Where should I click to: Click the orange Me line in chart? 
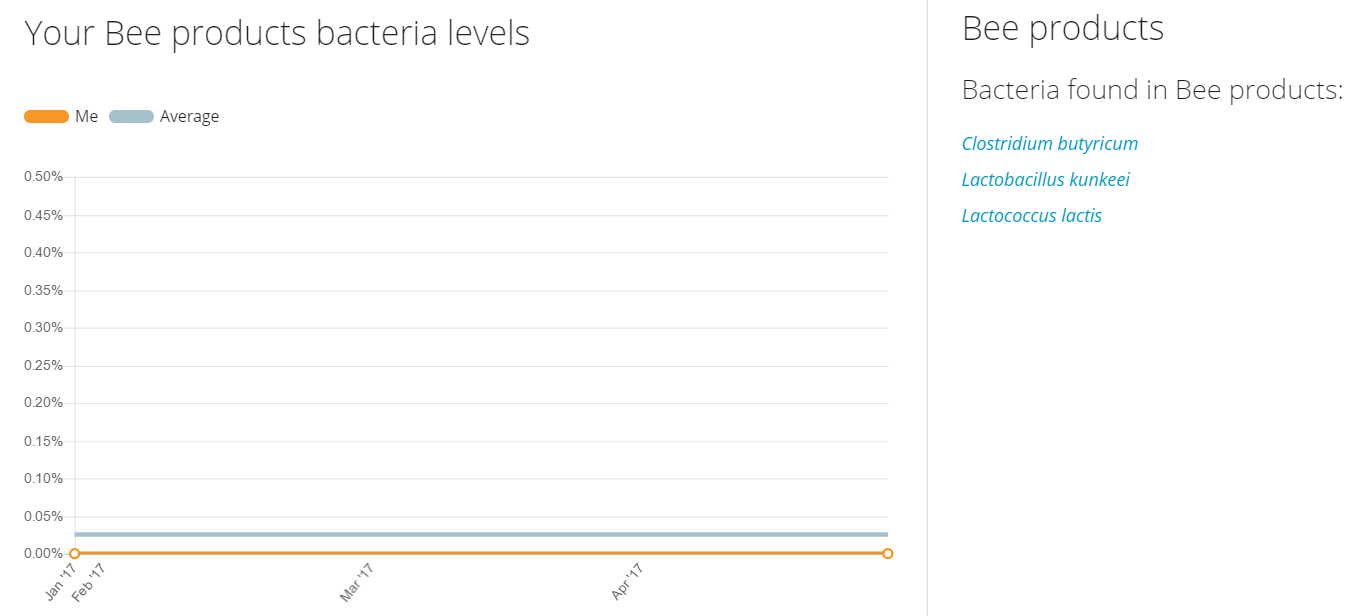click(x=480, y=553)
